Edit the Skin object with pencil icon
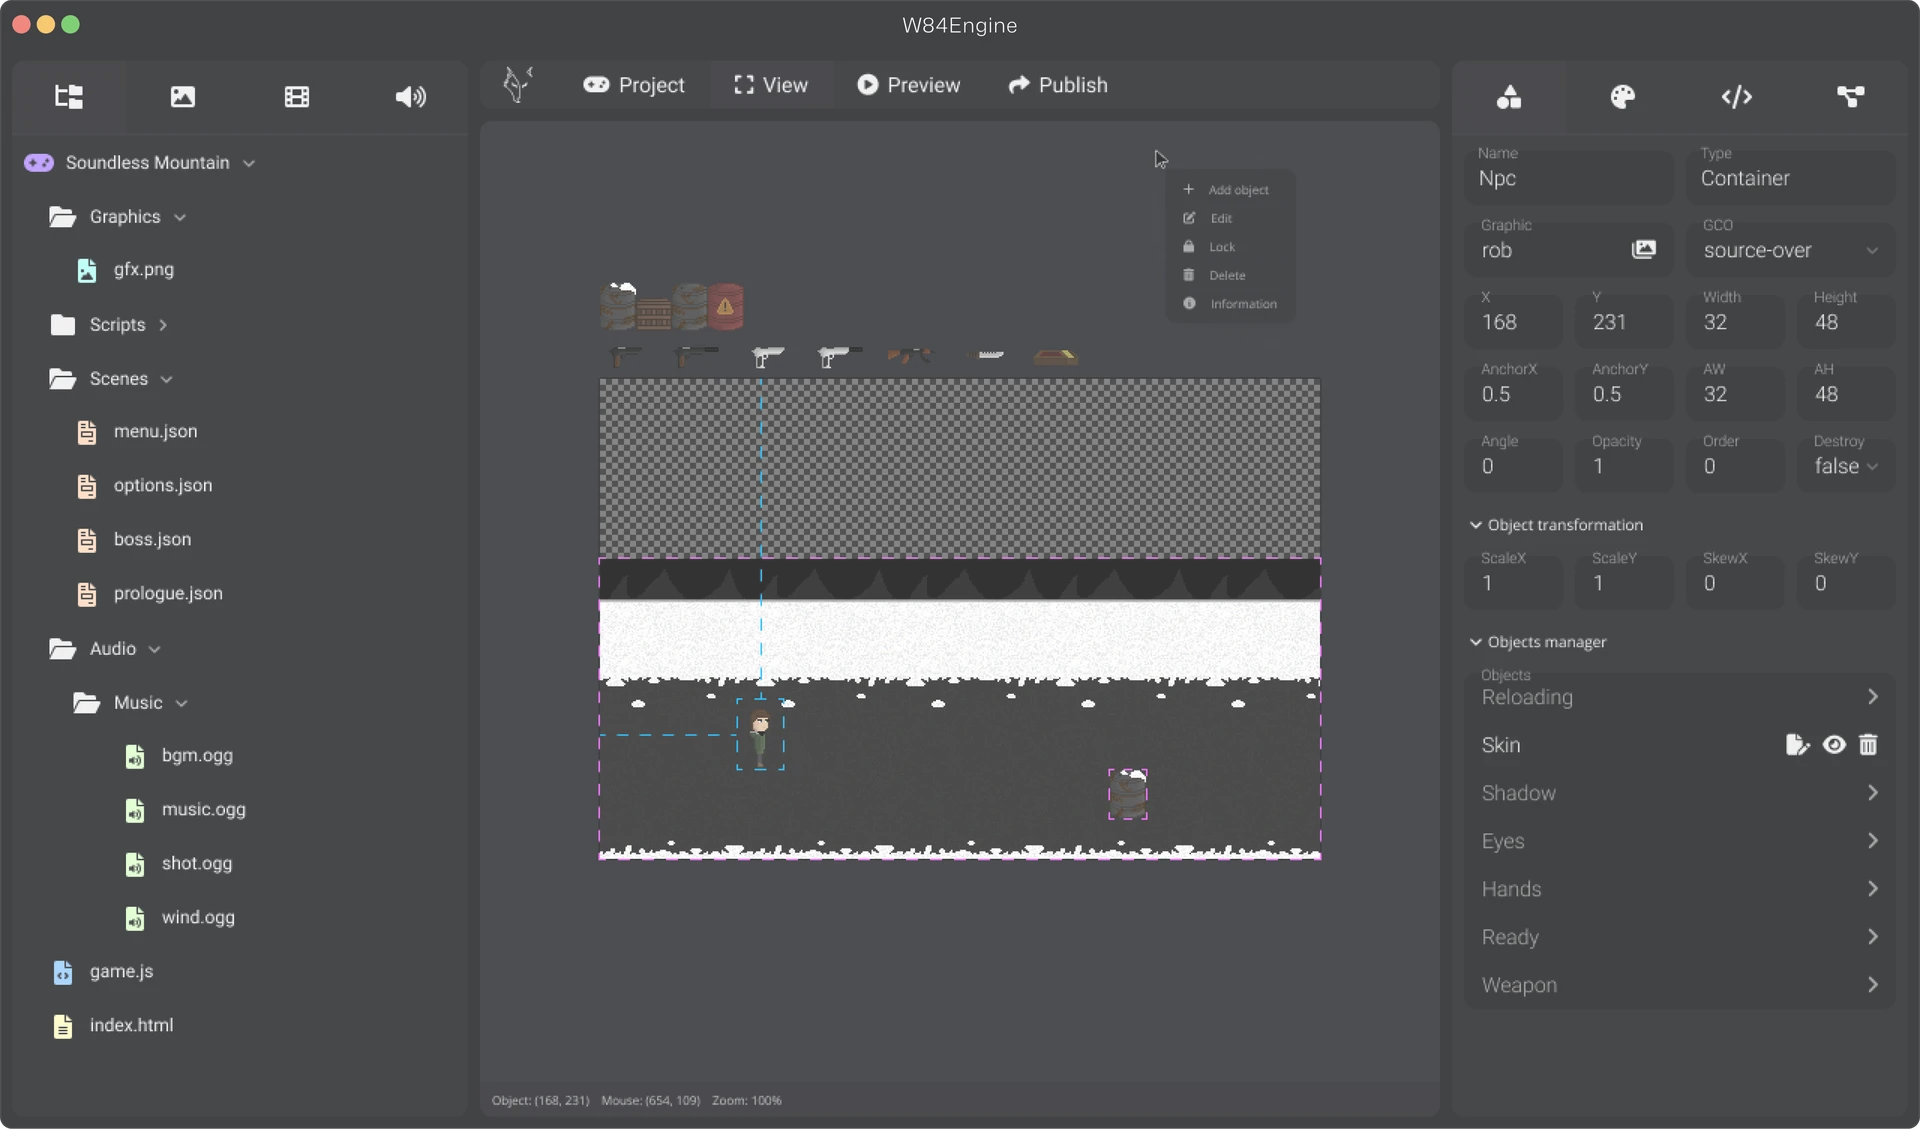Viewport: 1920px width, 1129px height. [1797, 745]
